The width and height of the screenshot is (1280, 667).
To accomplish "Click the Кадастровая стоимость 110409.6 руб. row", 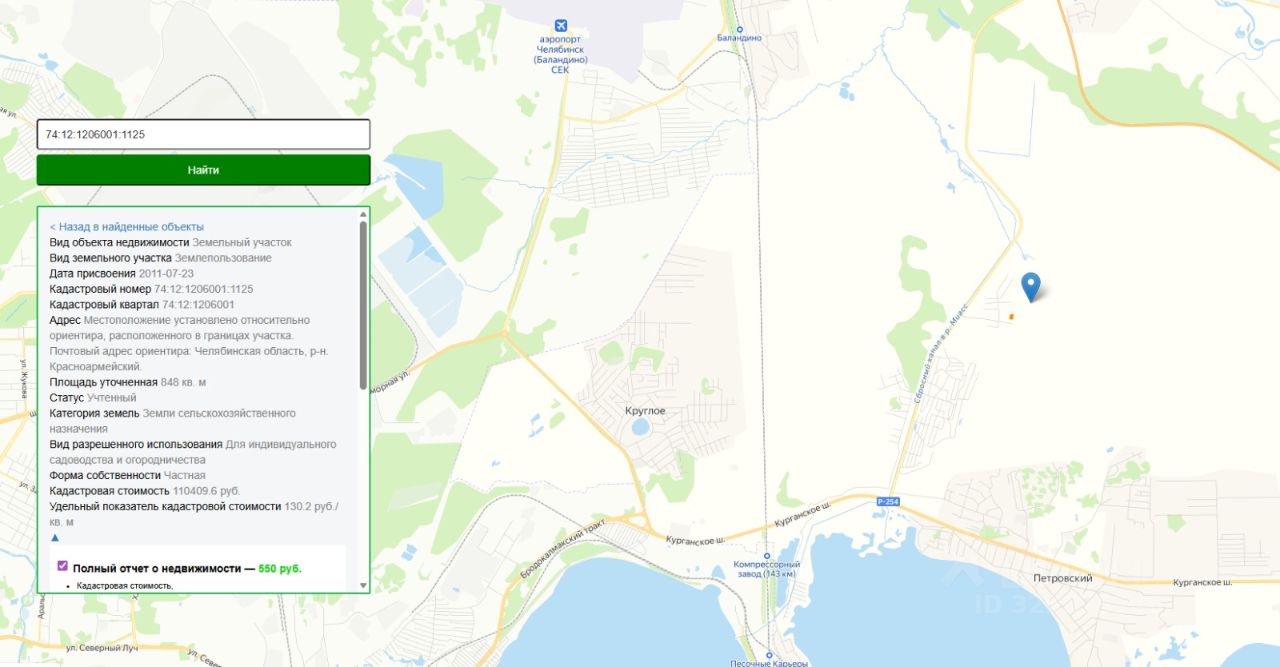I will point(145,491).
